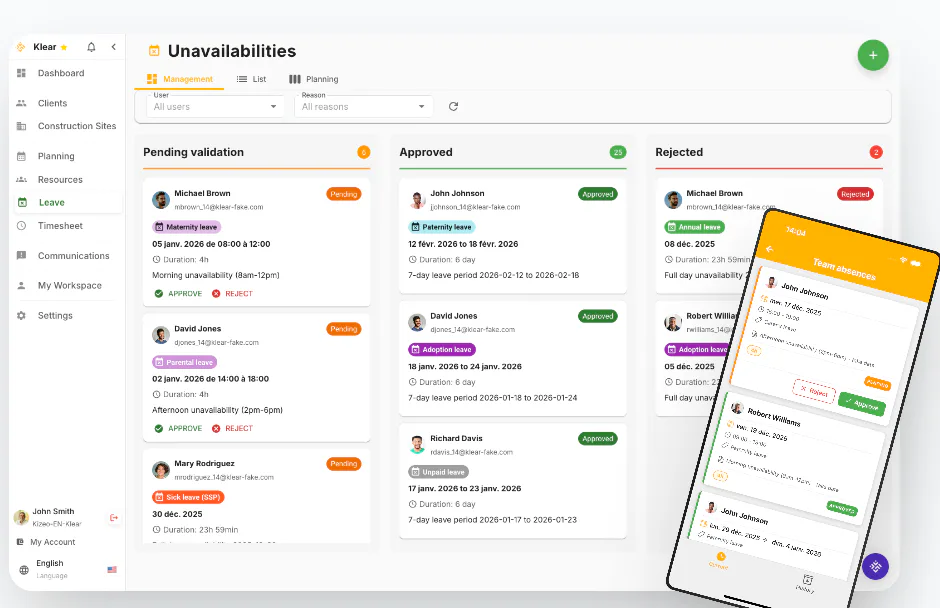Click the "Sick leave (SSP)" tag
The image size is (940, 608).
pos(188,497)
